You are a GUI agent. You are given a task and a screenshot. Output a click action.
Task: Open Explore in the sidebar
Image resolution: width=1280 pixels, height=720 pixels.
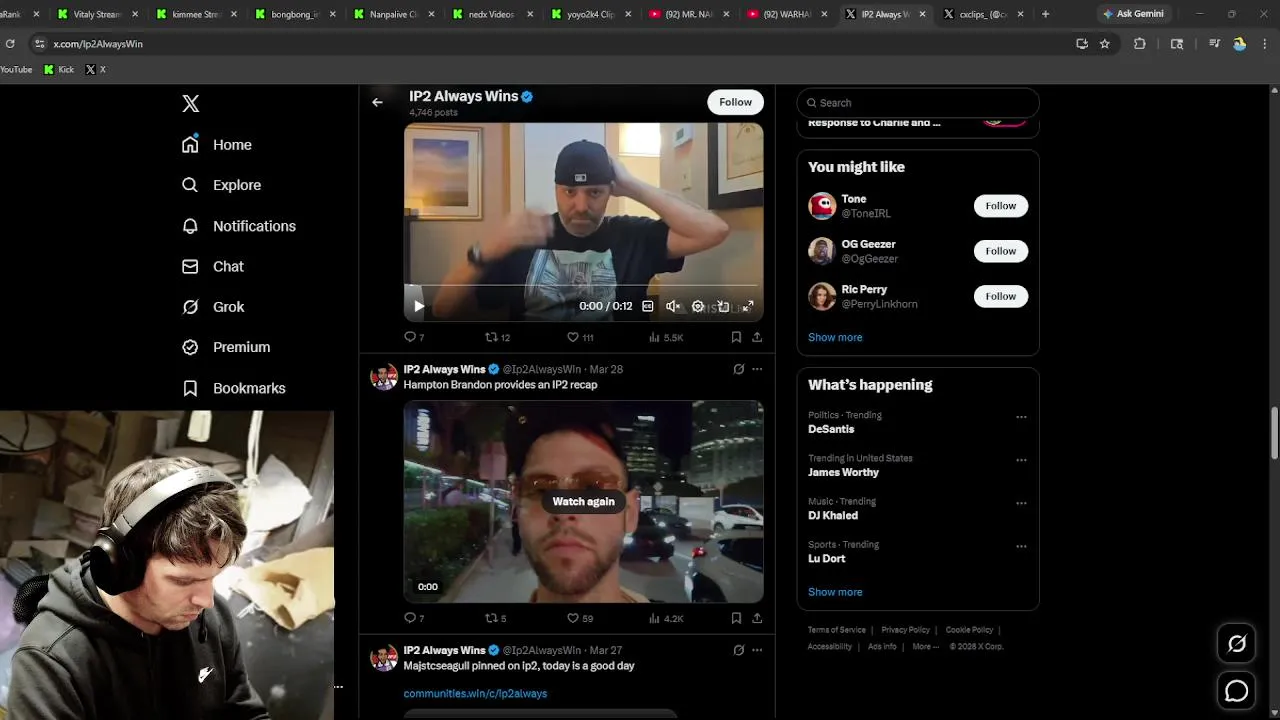[x=221, y=185]
